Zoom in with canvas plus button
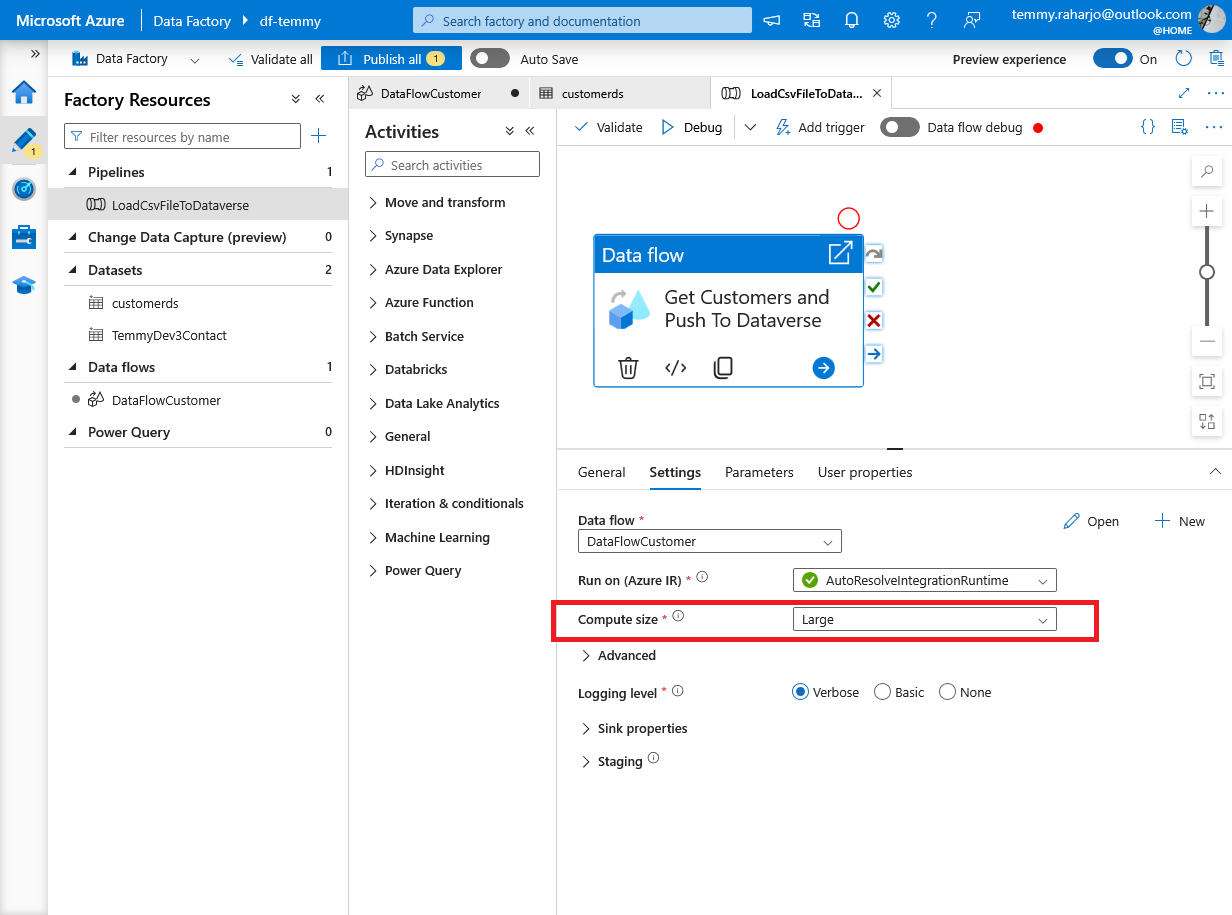 1207,211
